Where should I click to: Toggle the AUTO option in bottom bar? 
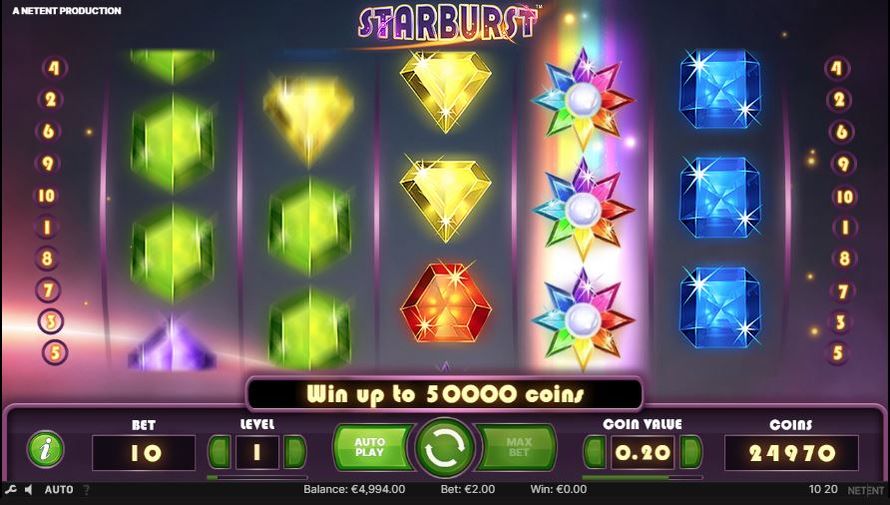click(x=58, y=489)
